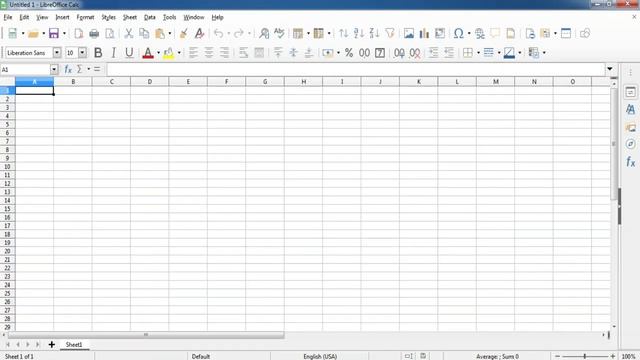
Task: Insert image icon
Action: 409,33
